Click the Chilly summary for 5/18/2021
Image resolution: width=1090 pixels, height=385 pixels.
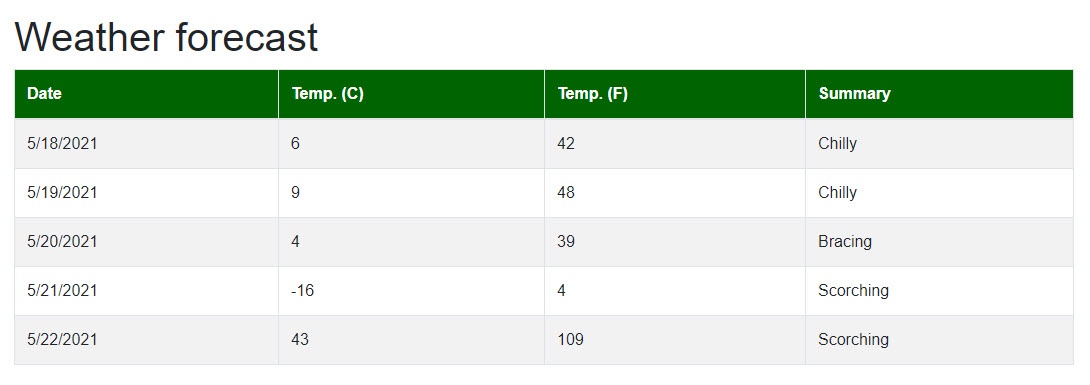click(939, 144)
